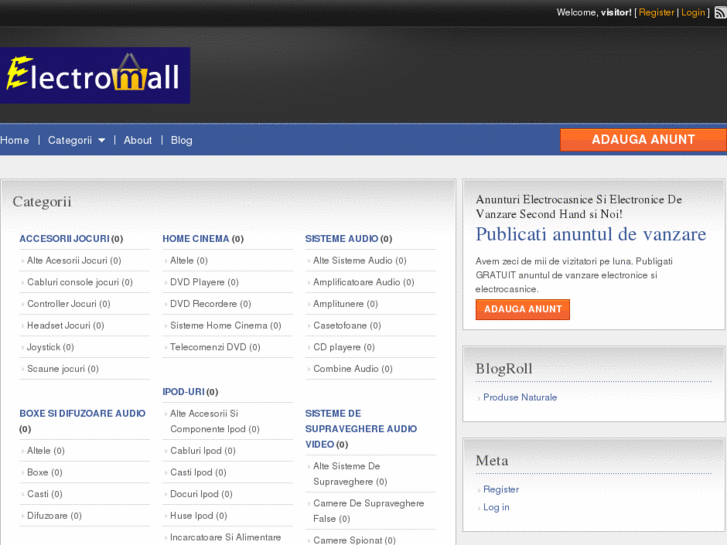The width and height of the screenshot is (727, 545).
Task: Select Huse Ipod subcategory
Action: point(192,516)
